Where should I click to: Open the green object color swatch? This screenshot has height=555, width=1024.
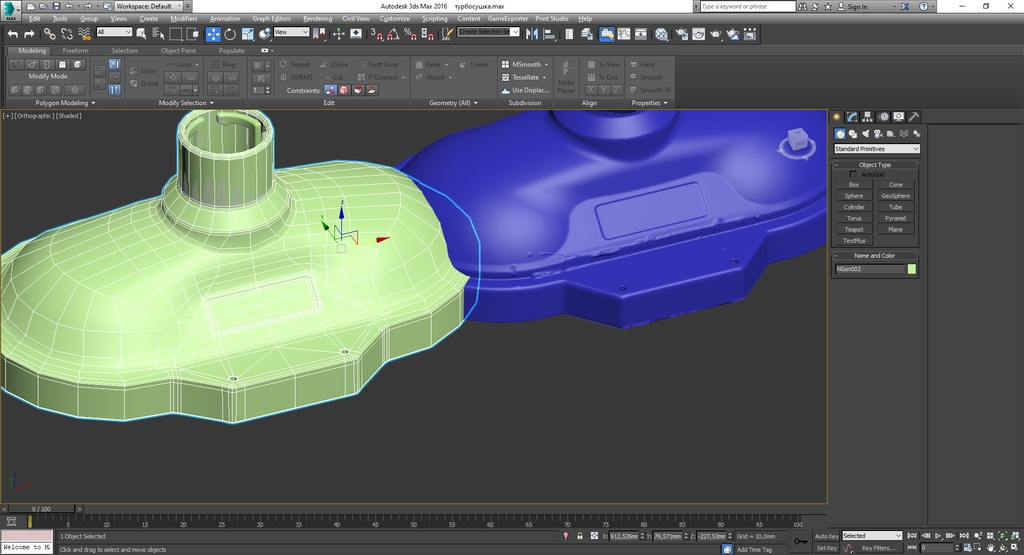point(912,269)
